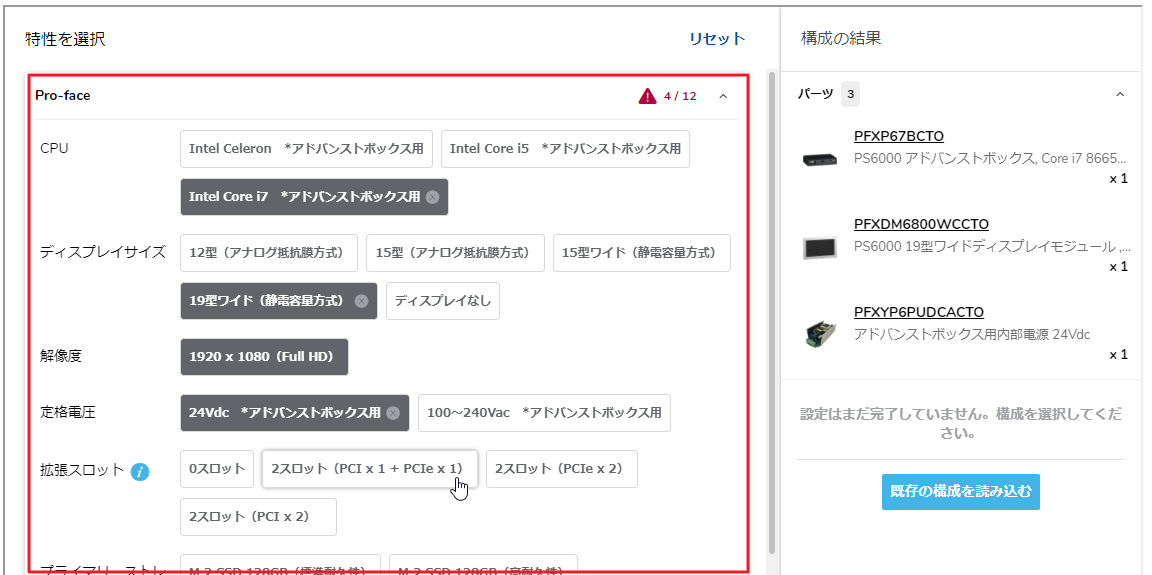Click the ディスプレイサイズ label
This screenshot has height=575, width=1152.
coord(103,253)
